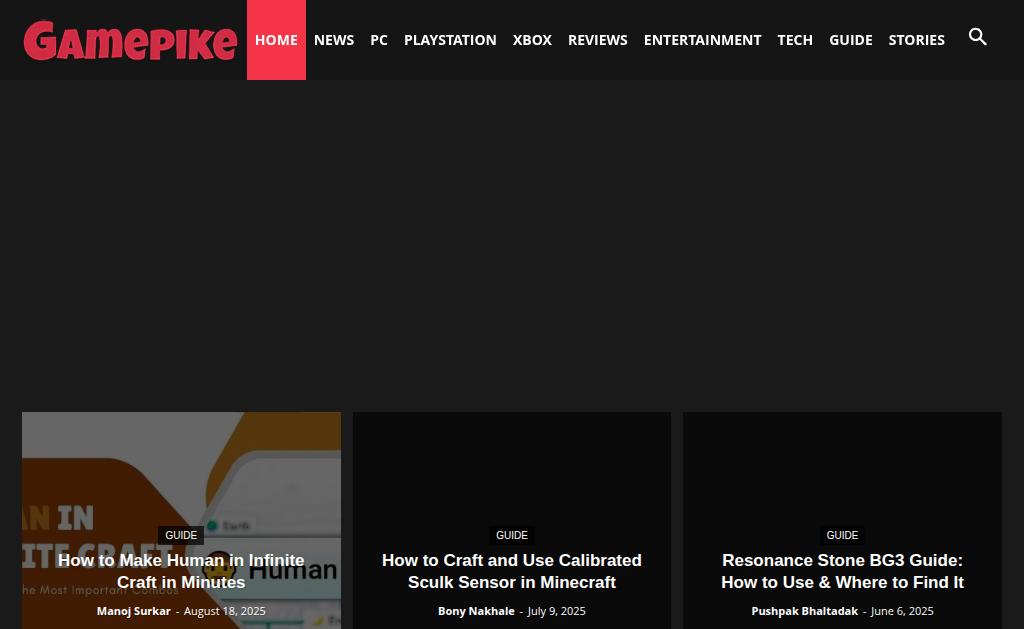The image size is (1024, 629).
Task: Open the Calibrated Sculk Sensor Minecraft article
Action: tap(511, 571)
